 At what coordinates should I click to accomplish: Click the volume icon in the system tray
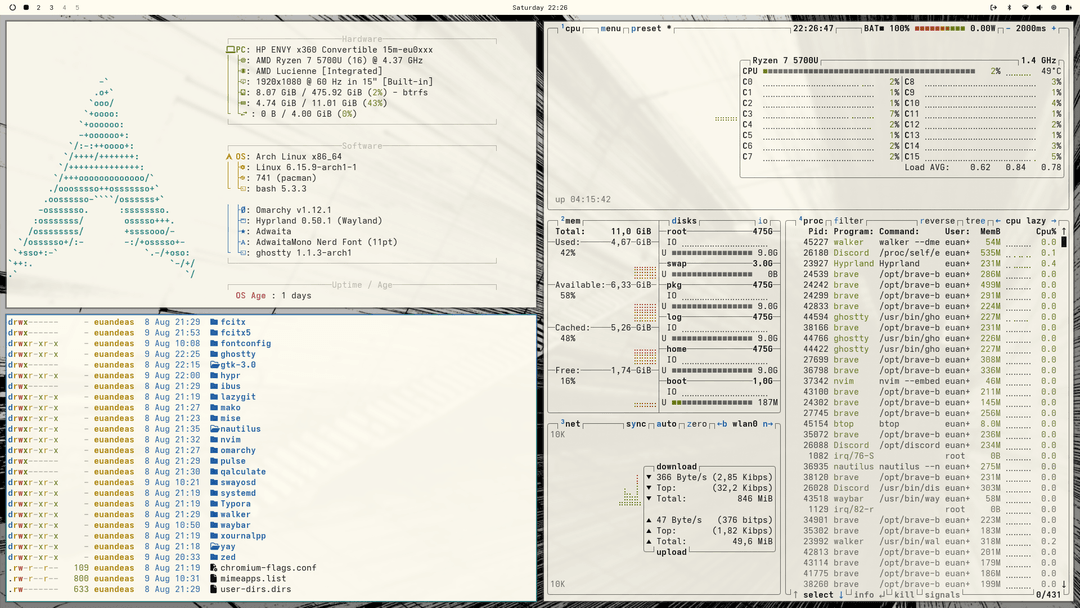tap(1039, 8)
